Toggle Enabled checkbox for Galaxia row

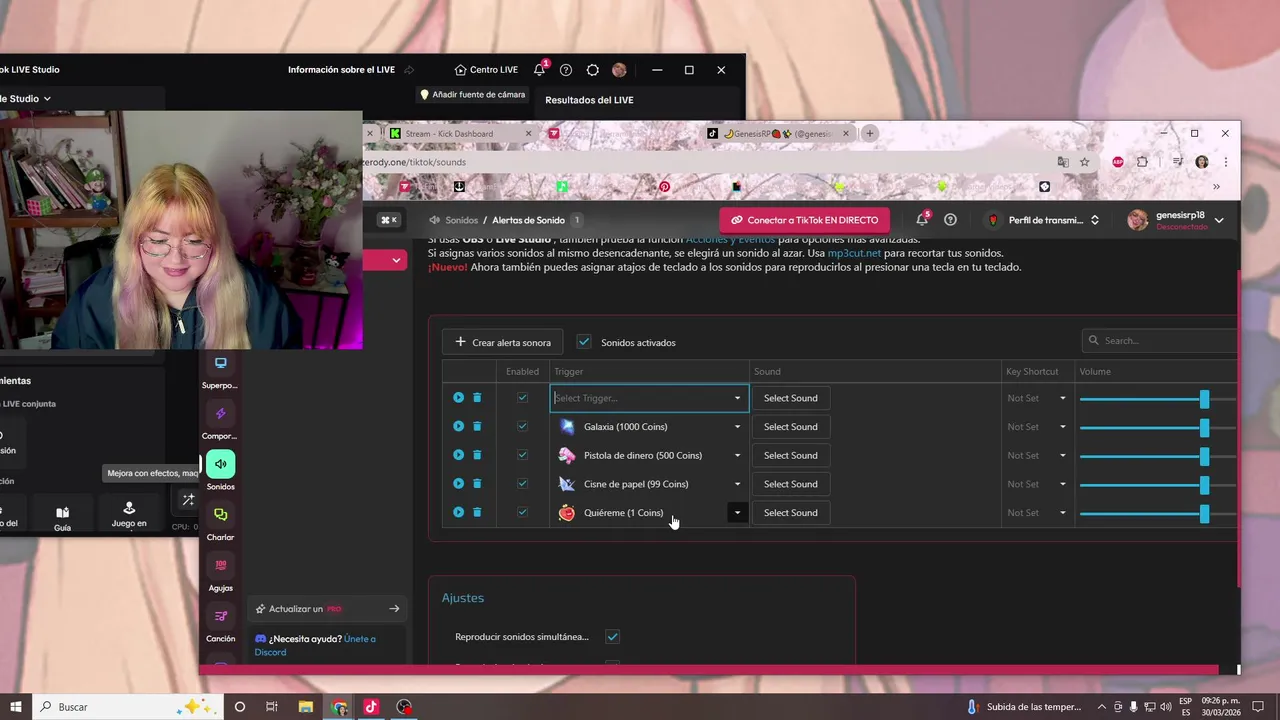[522, 426]
